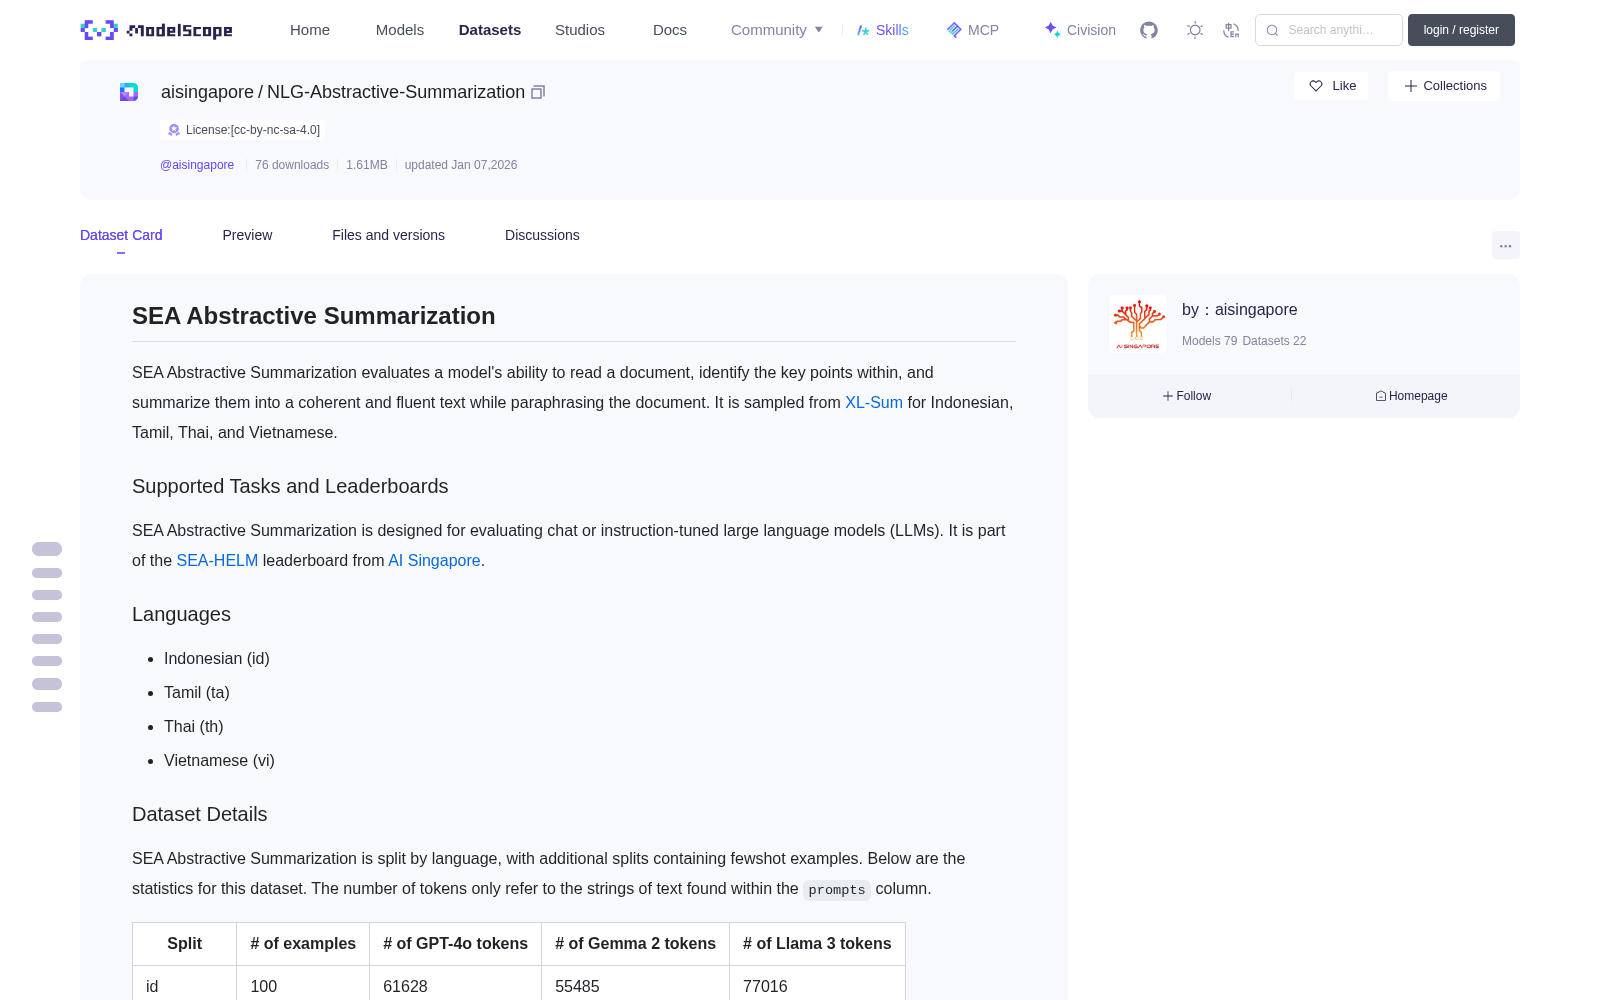Switch to the Preview tab
Image resolution: width=1600 pixels, height=1000 pixels.
pyautogui.click(x=247, y=235)
